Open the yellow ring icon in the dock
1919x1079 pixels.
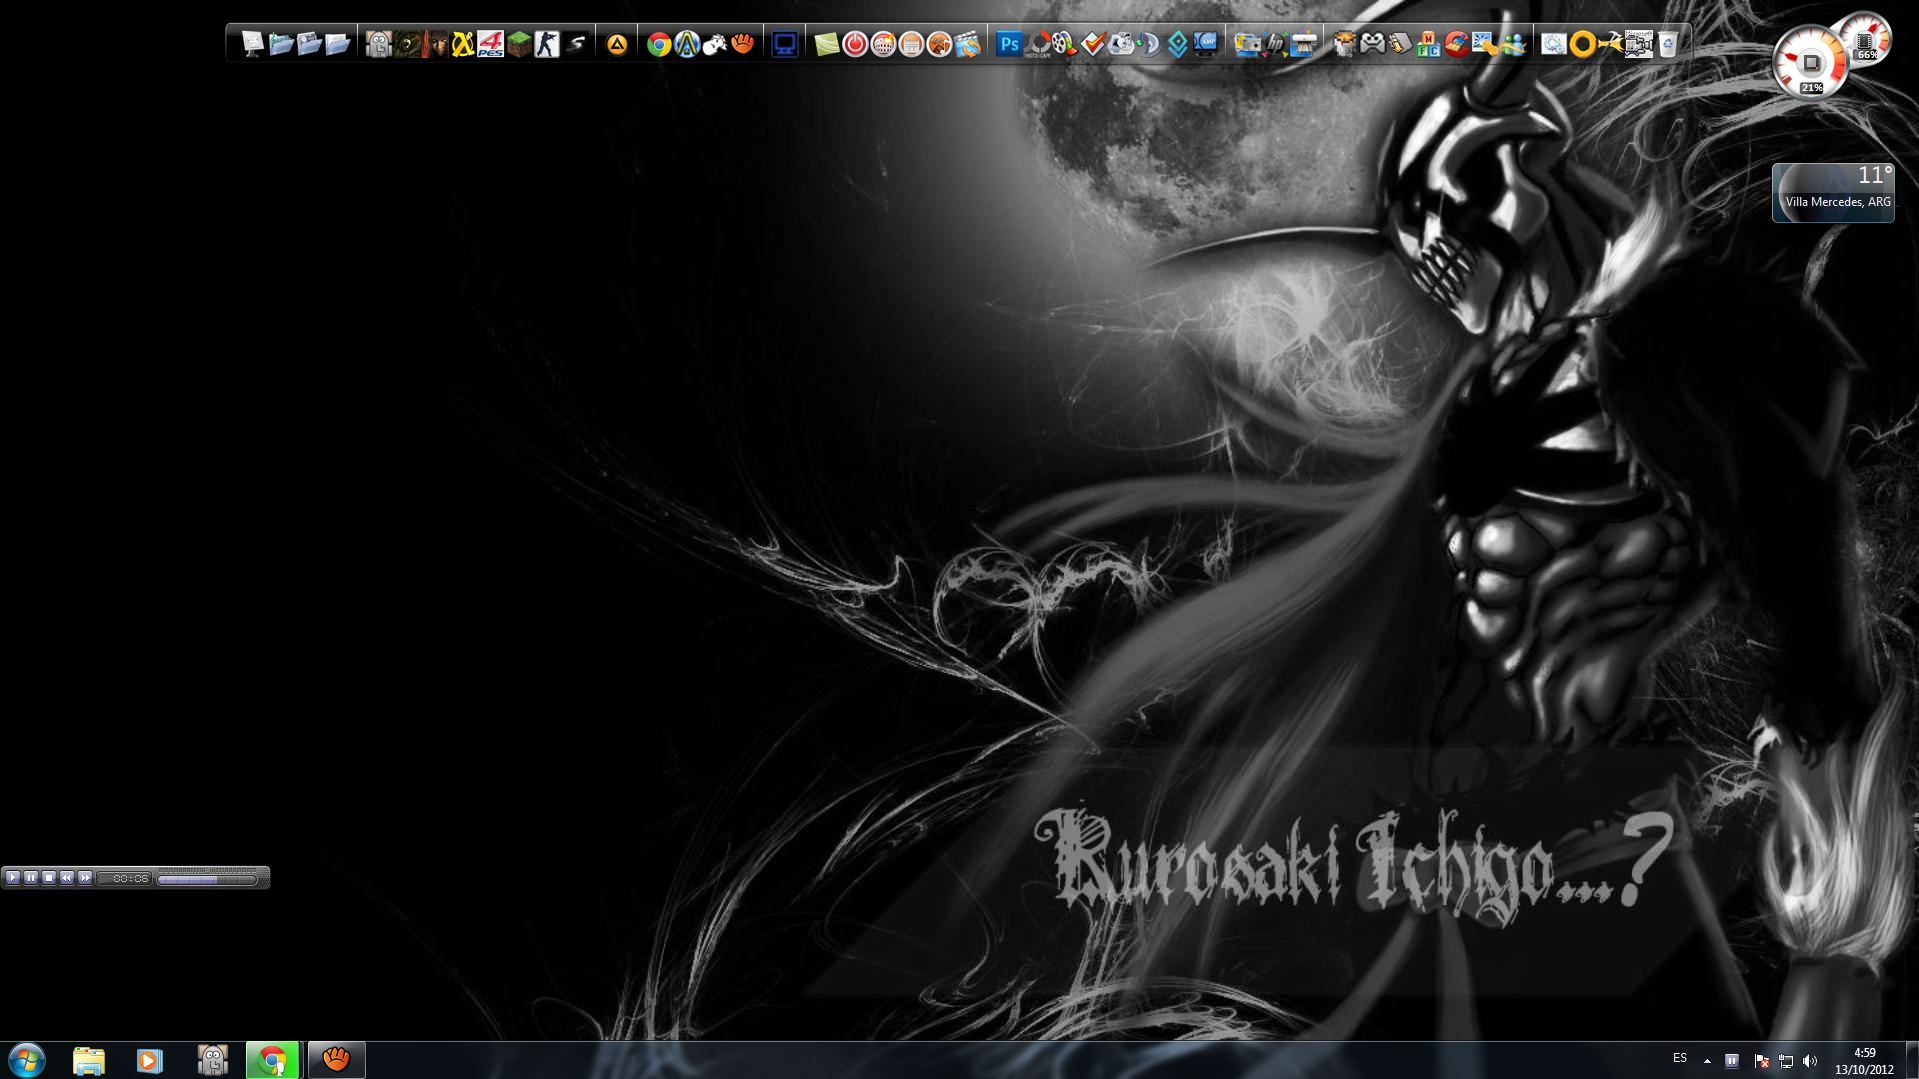pyautogui.click(x=1582, y=44)
